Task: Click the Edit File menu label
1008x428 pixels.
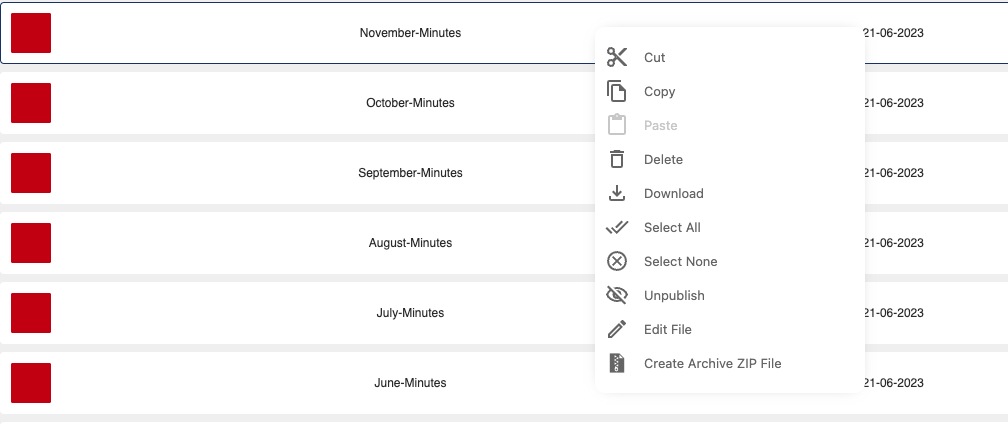Action: coord(668,330)
